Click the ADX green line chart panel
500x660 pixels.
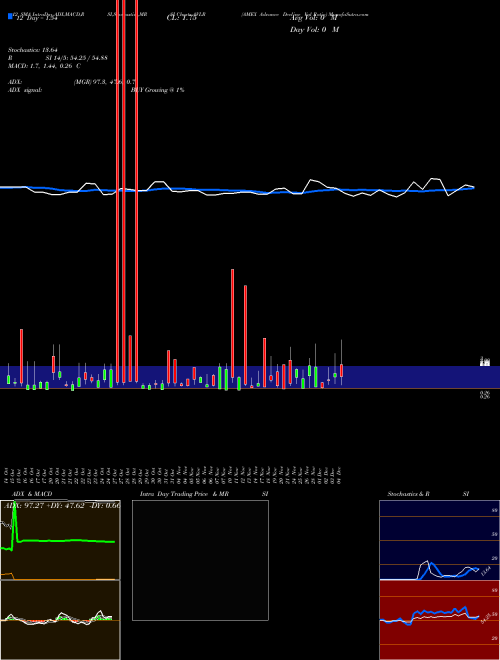pyautogui.click(x=60, y=540)
